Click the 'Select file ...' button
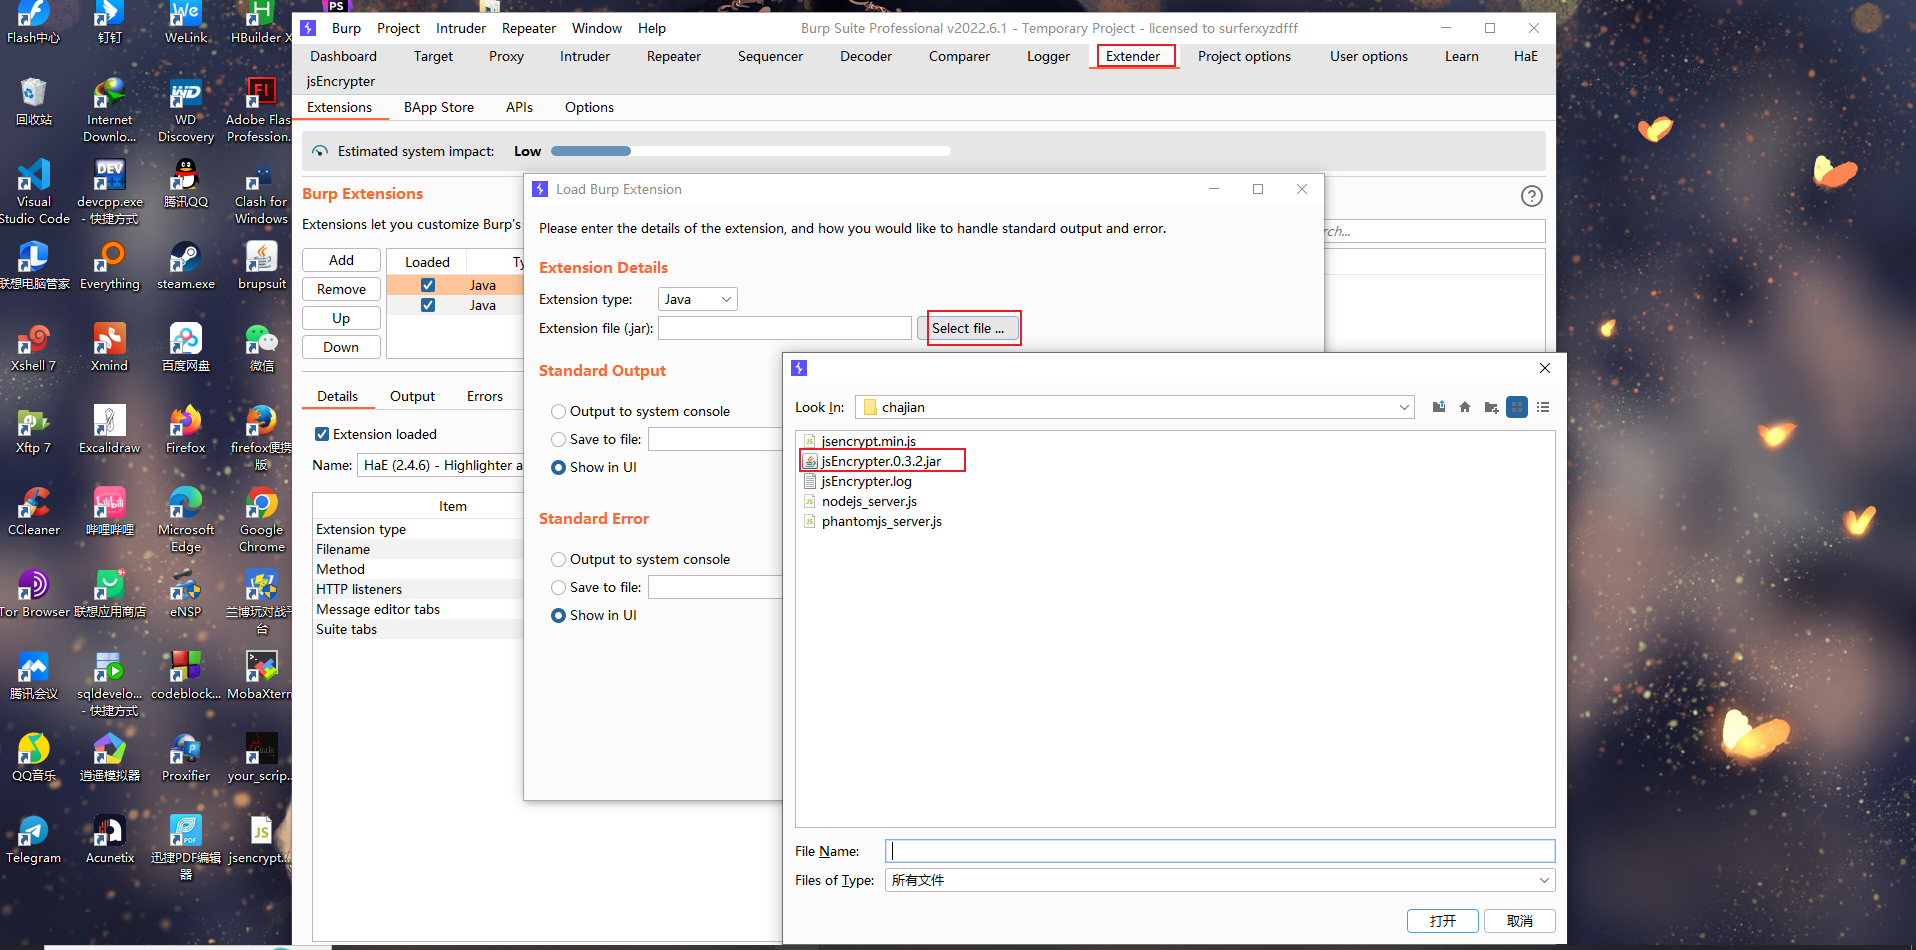This screenshot has width=1916, height=950. pyautogui.click(x=968, y=328)
